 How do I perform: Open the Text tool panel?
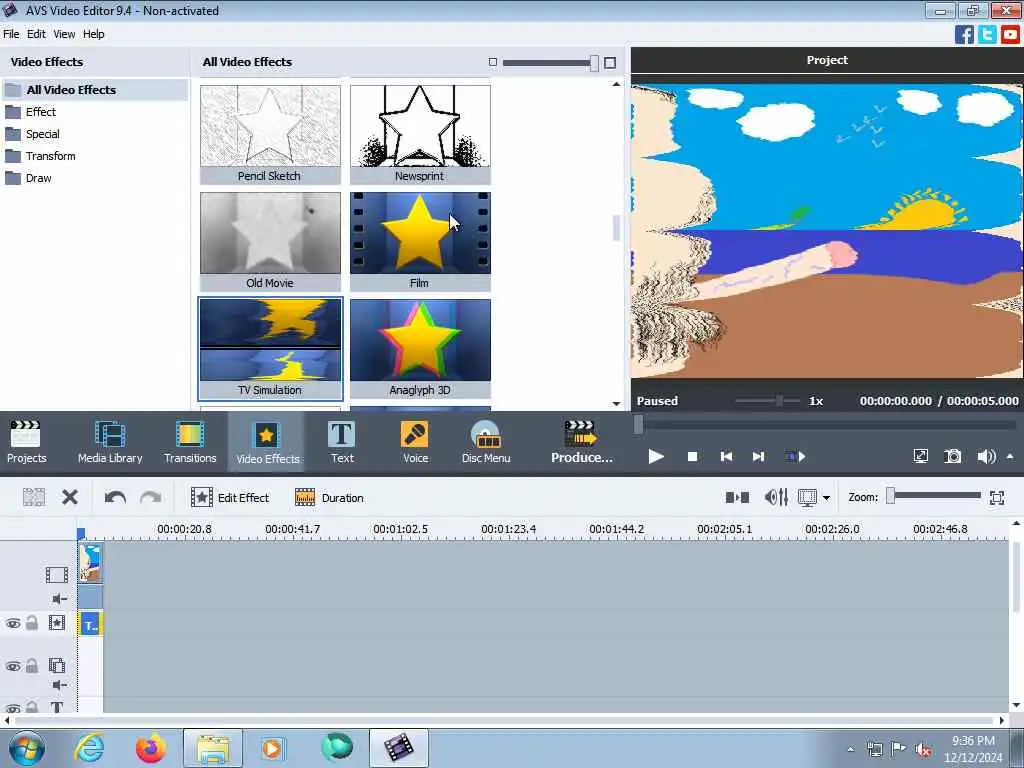(342, 441)
